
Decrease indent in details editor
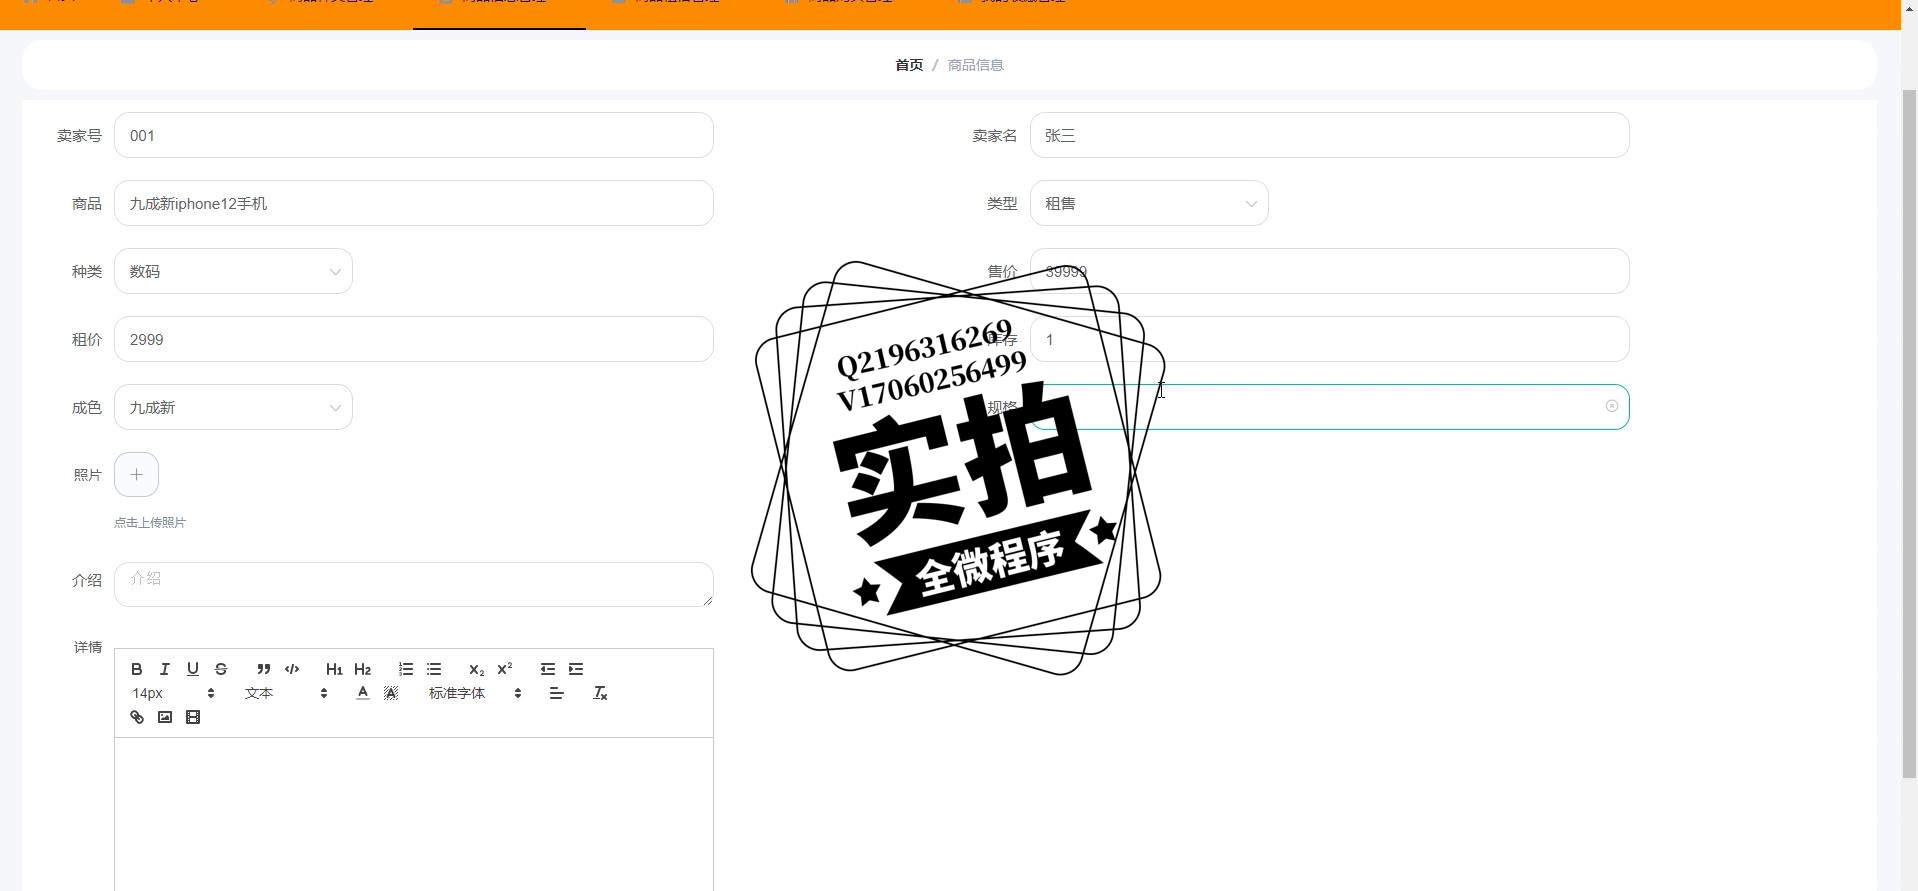click(x=548, y=669)
